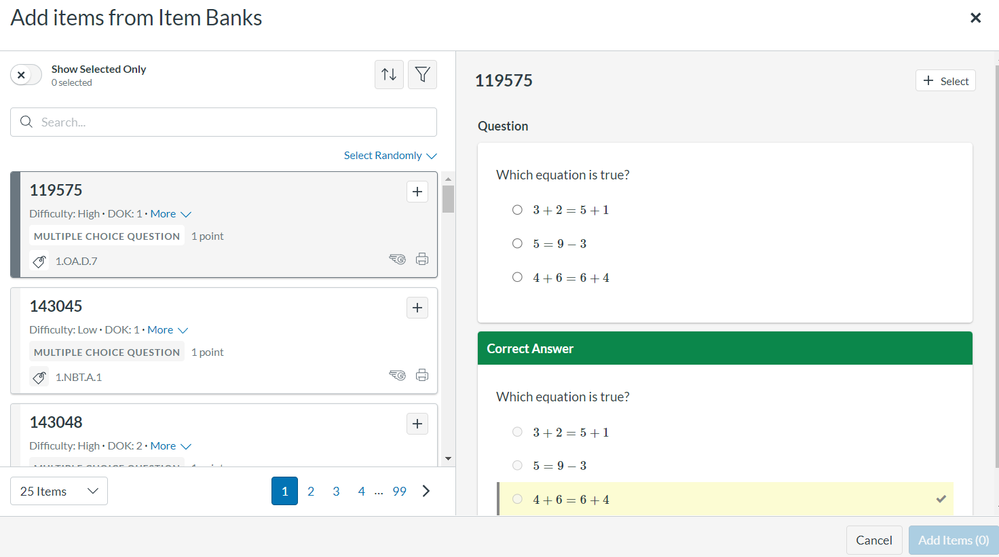The height and width of the screenshot is (557, 999).
Task: Click the print icon for item 119575
Action: point(422,260)
